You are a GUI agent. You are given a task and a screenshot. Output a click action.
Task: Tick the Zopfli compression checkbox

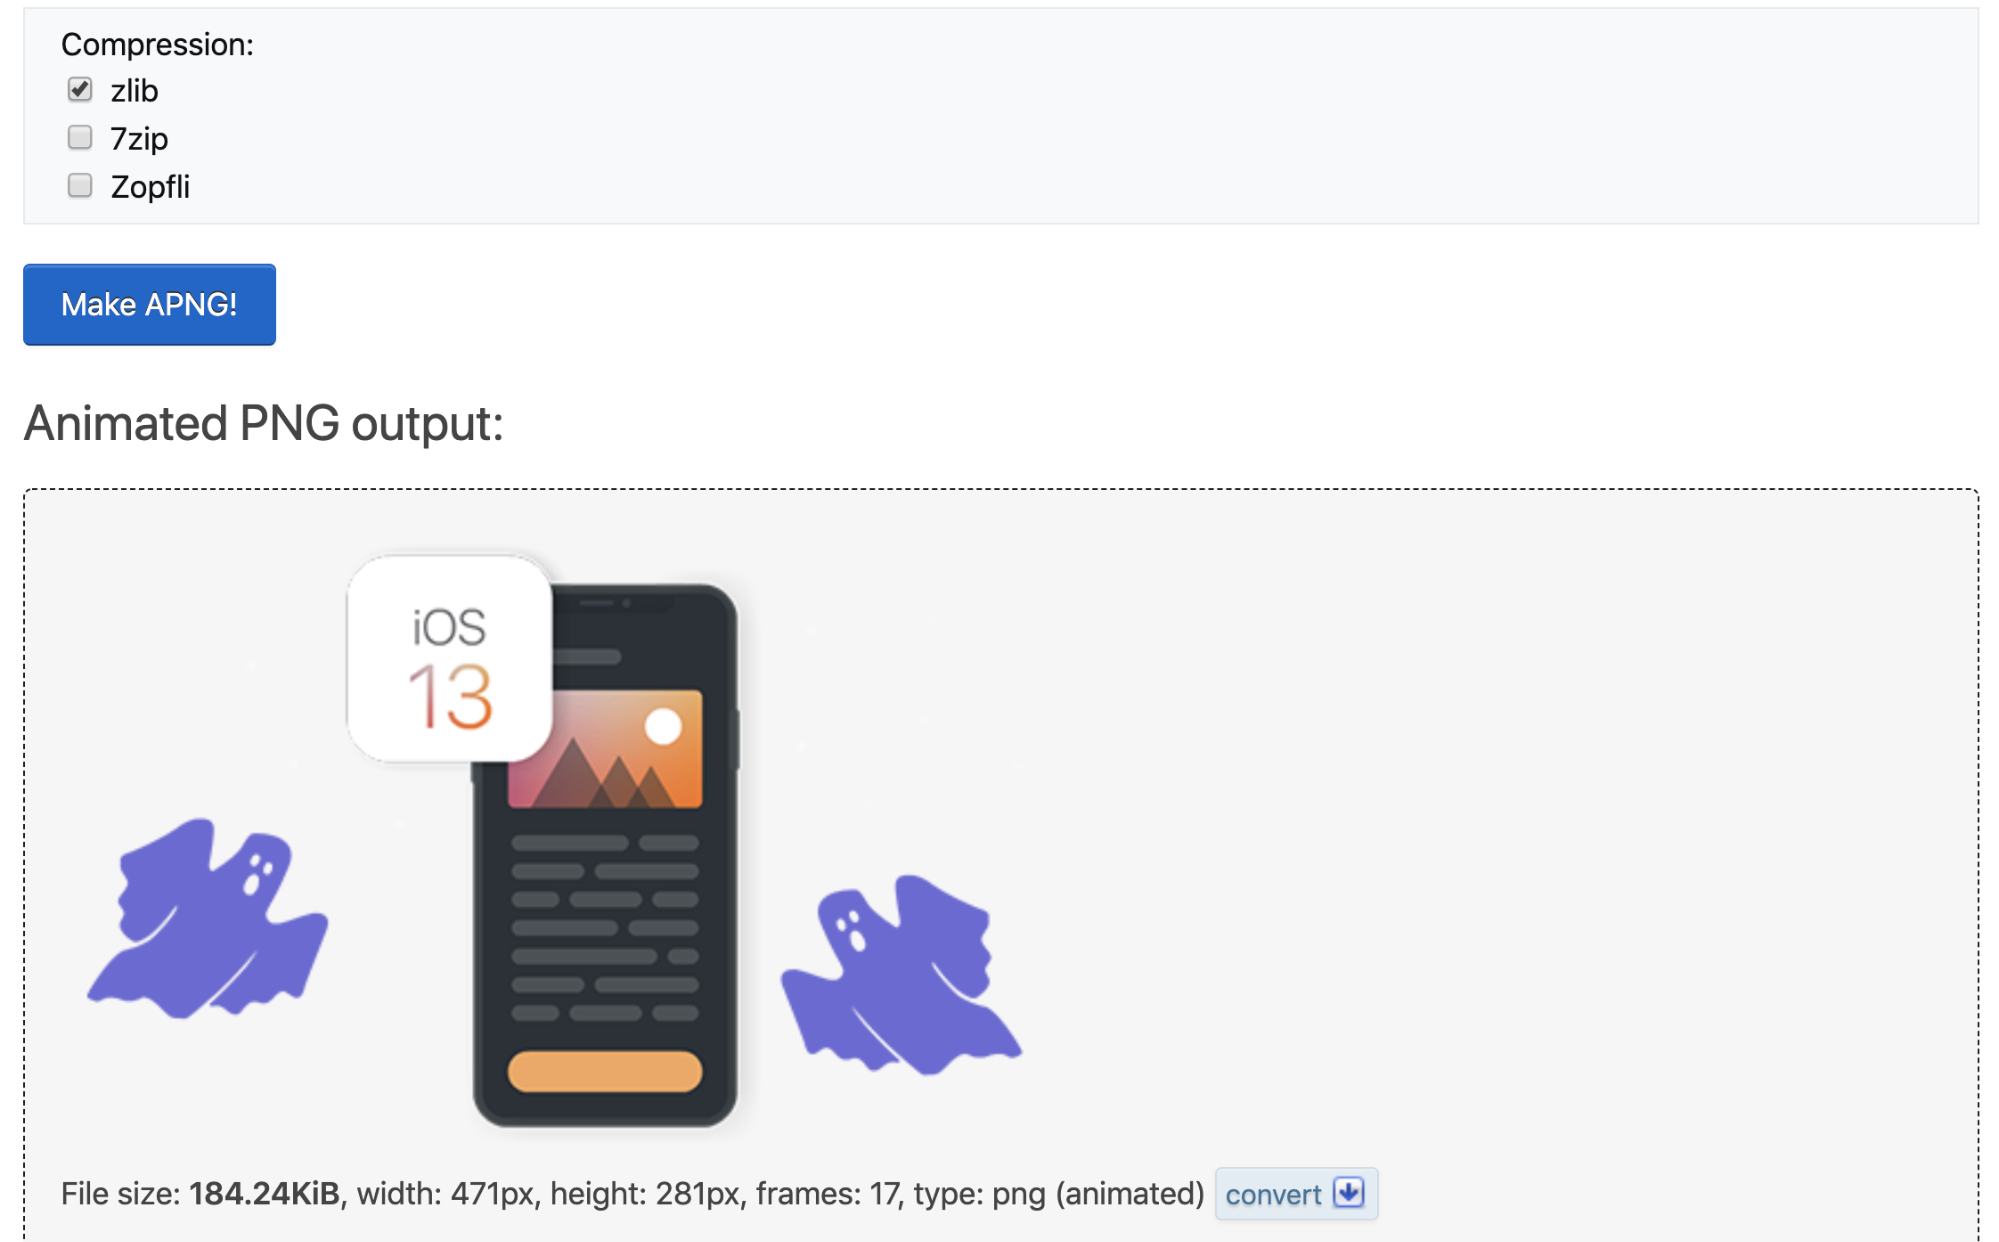[80, 185]
